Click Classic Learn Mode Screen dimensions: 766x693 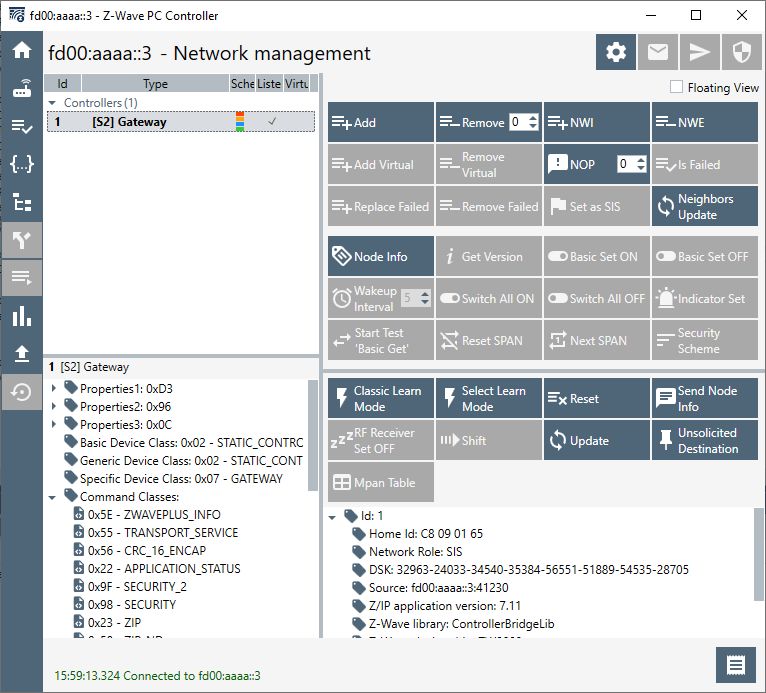pos(381,398)
